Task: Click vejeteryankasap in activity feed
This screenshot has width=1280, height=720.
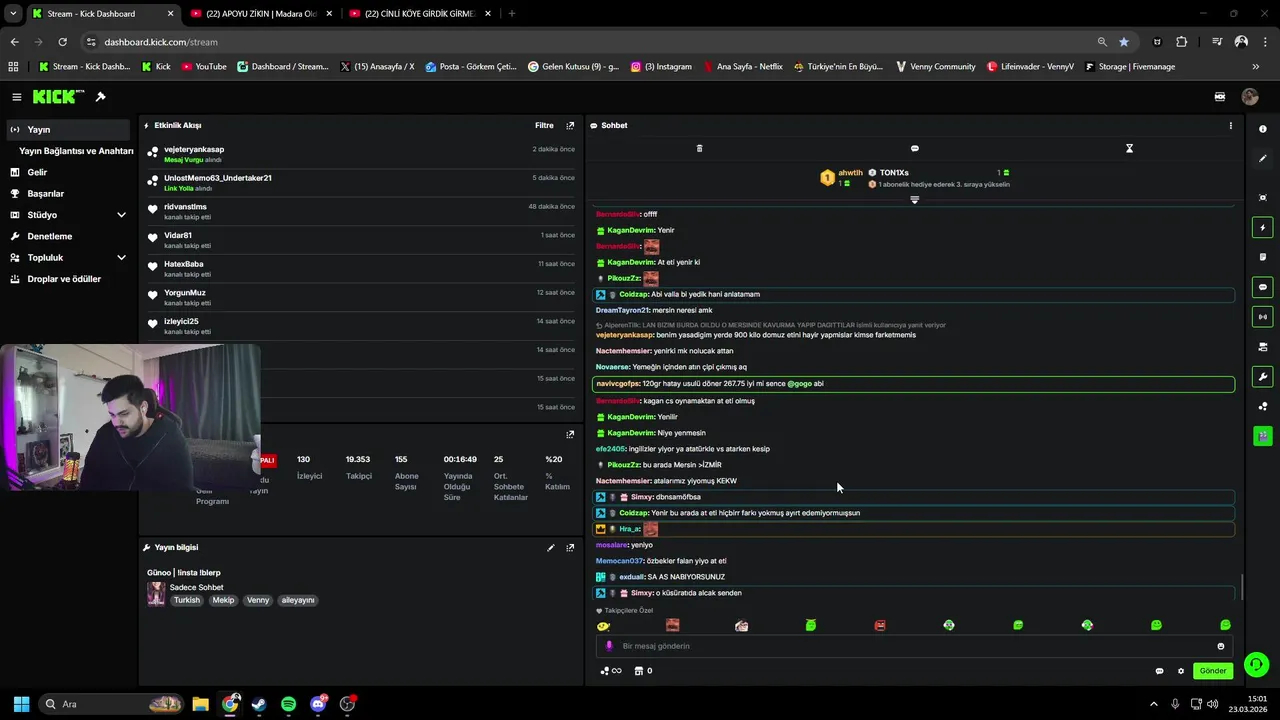Action: [194, 149]
